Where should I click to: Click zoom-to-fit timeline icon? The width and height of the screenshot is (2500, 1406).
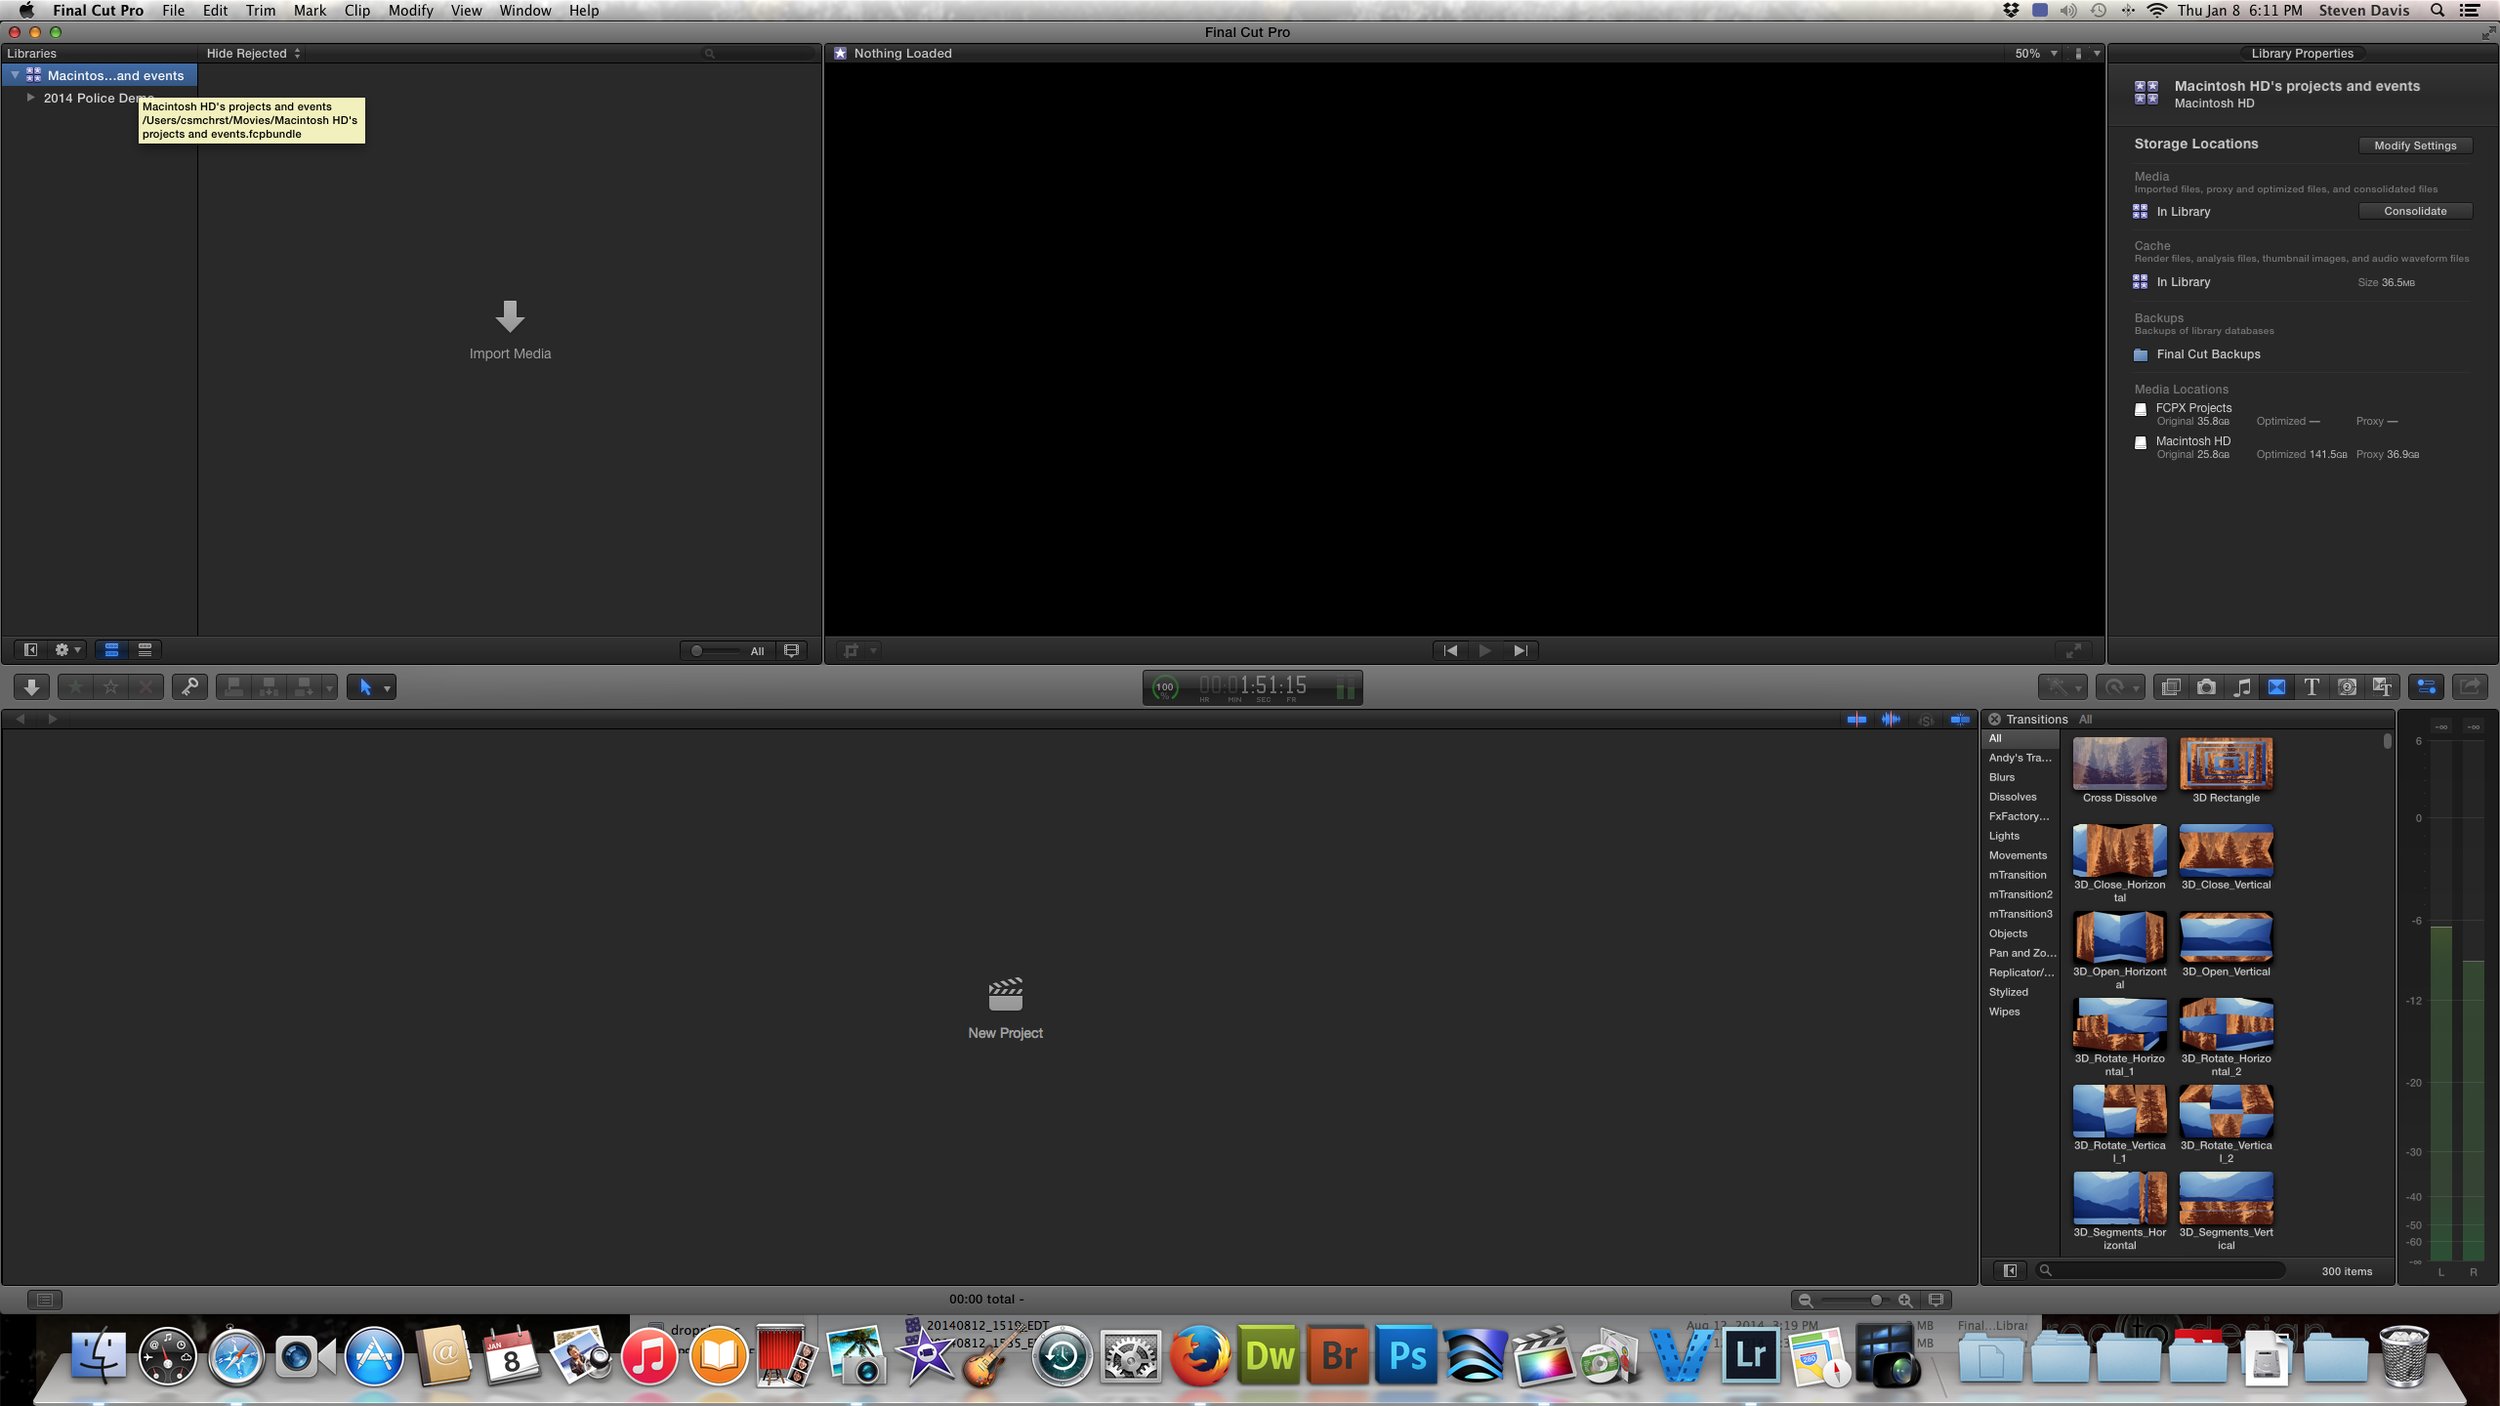pyautogui.click(x=1936, y=1300)
